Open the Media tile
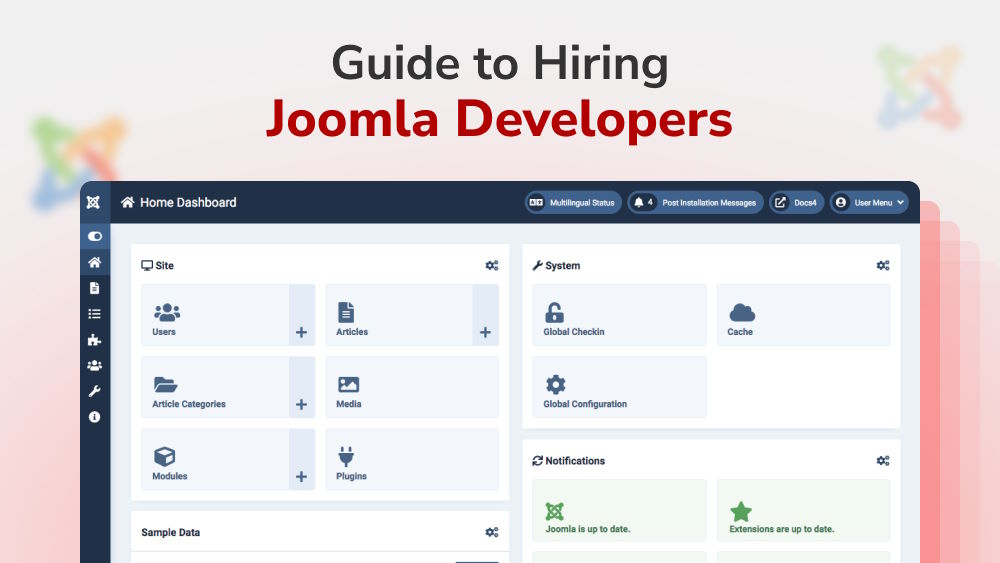This screenshot has width=1000, height=563. point(412,387)
